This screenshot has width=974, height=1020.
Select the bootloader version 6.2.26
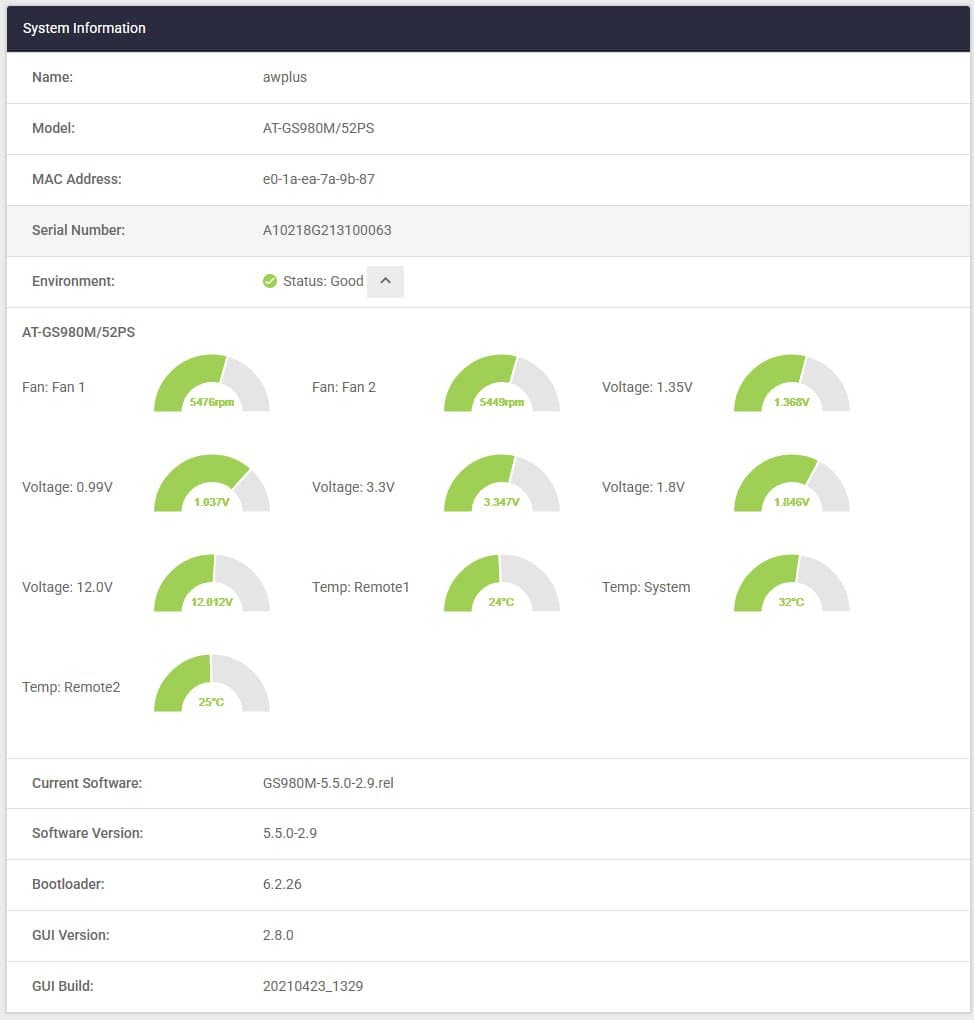[x=282, y=884]
